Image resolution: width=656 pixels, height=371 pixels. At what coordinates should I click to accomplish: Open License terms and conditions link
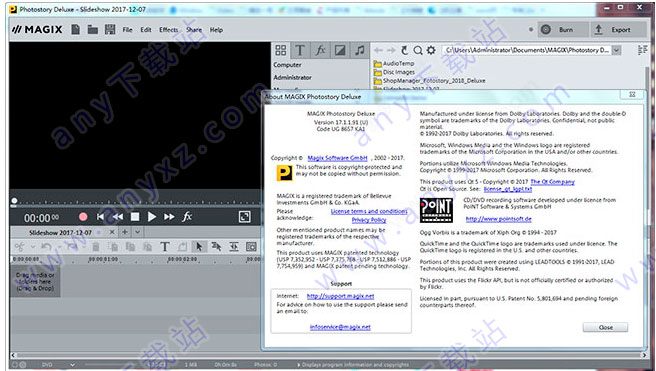click(x=369, y=211)
